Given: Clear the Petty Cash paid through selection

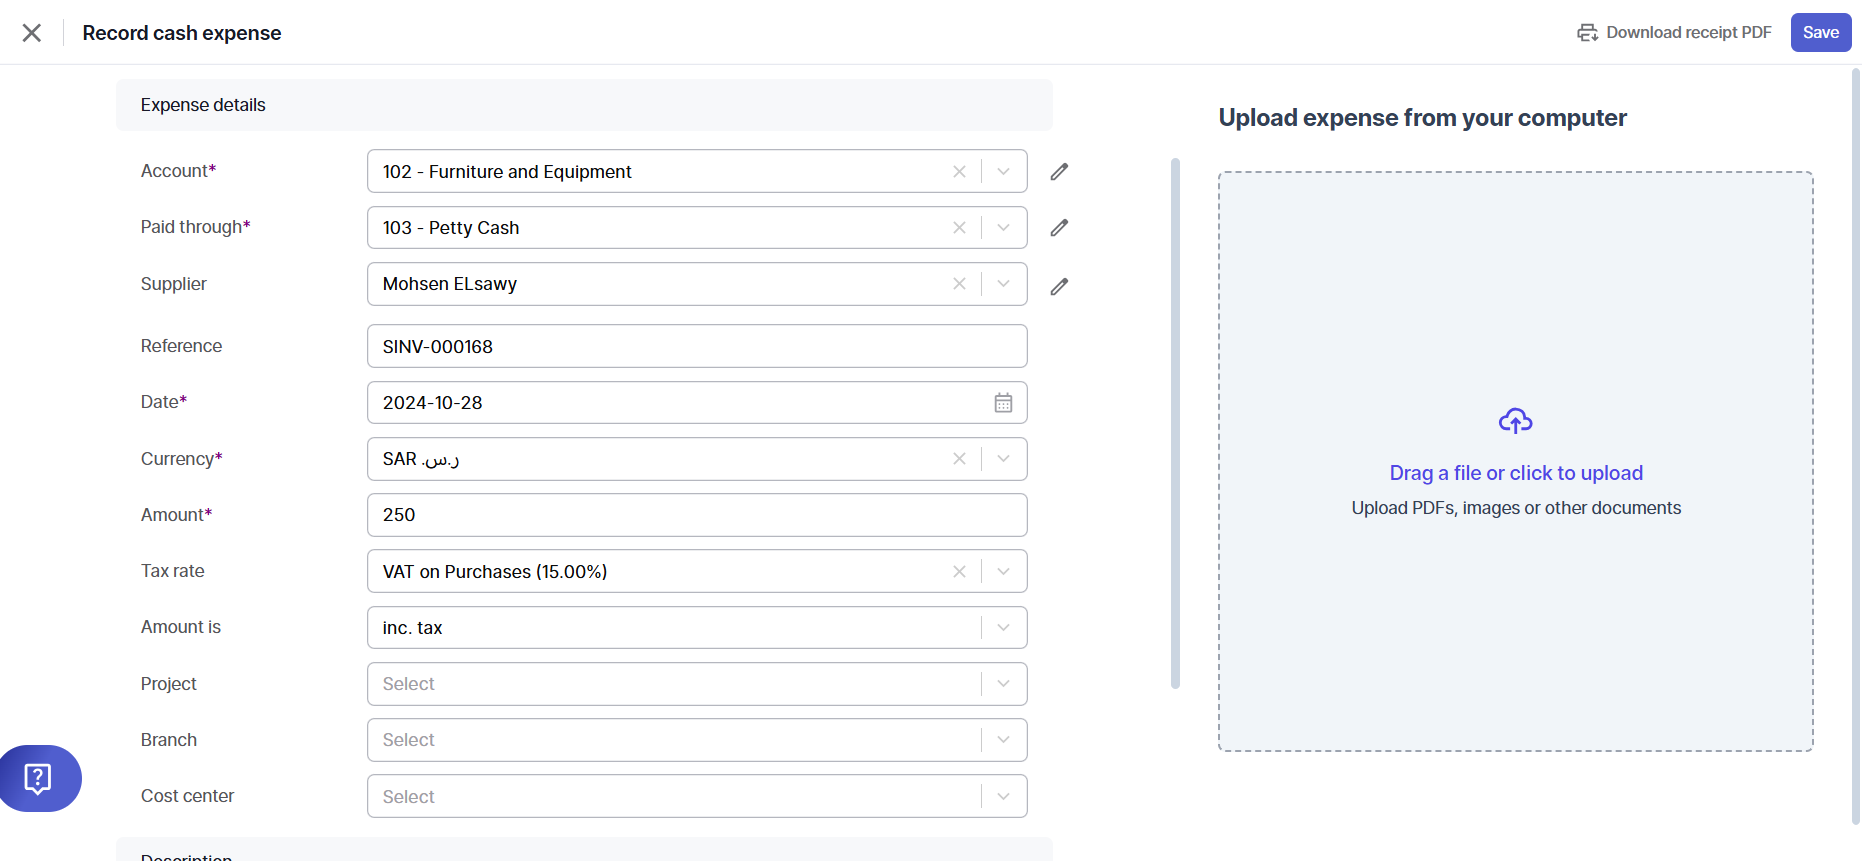Looking at the screenshot, I should [959, 228].
